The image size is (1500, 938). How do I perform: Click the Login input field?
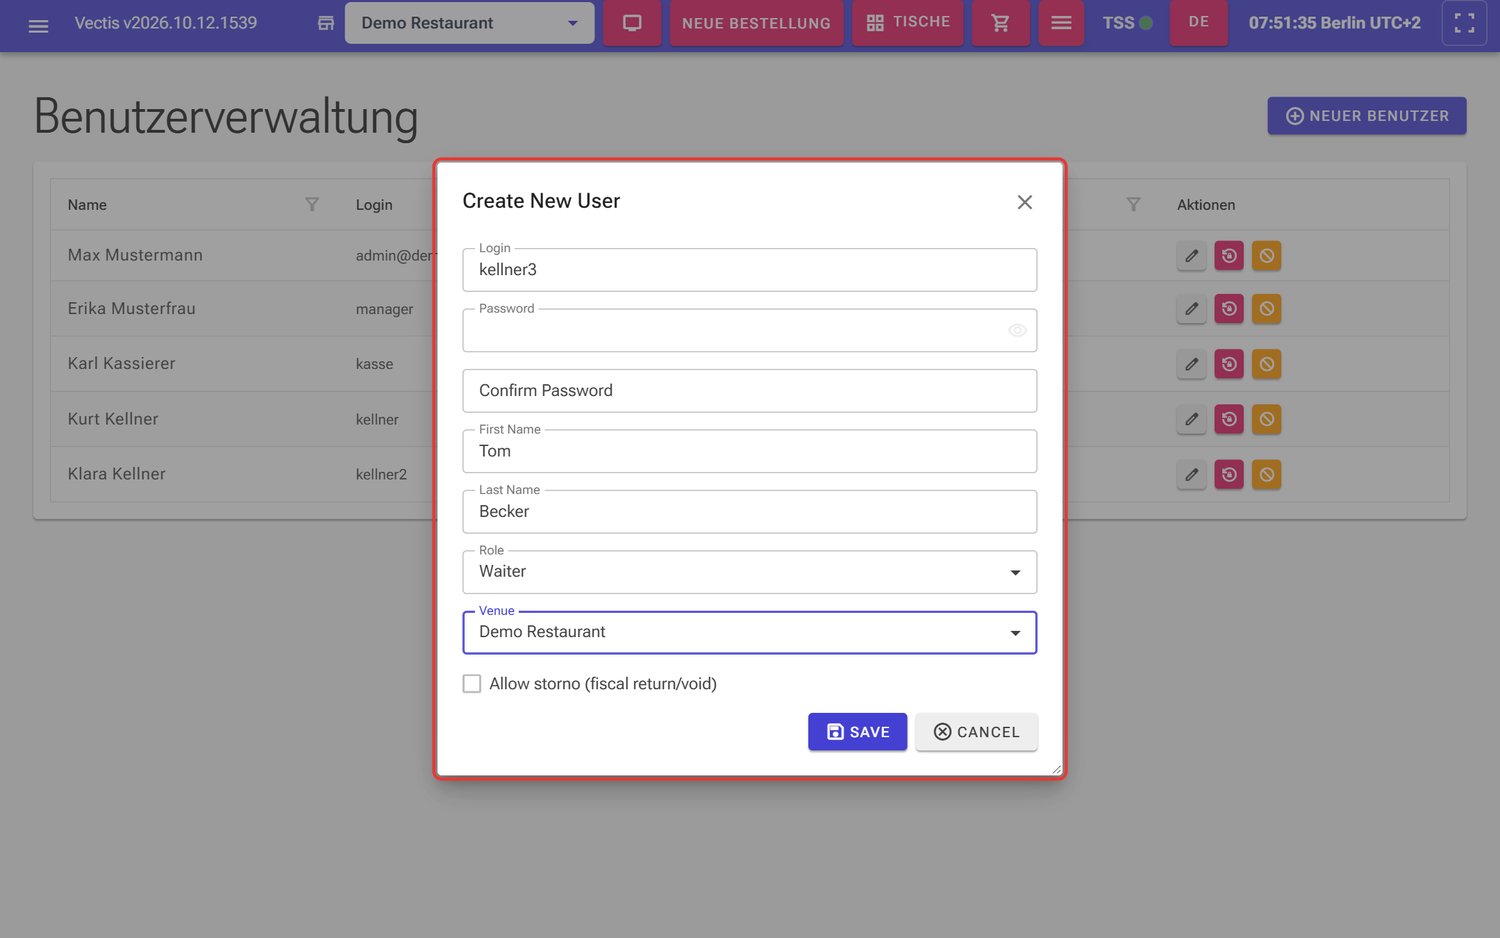click(x=750, y=270)
